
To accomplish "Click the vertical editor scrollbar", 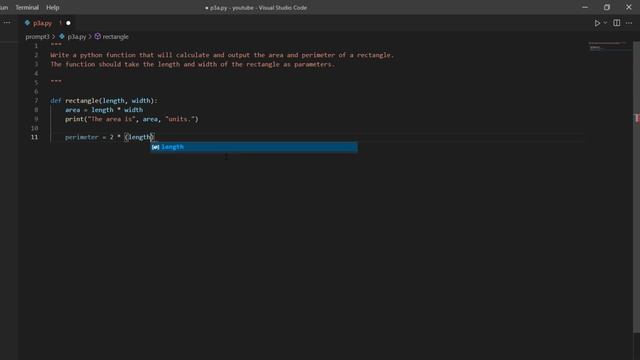I will (636, 188).
